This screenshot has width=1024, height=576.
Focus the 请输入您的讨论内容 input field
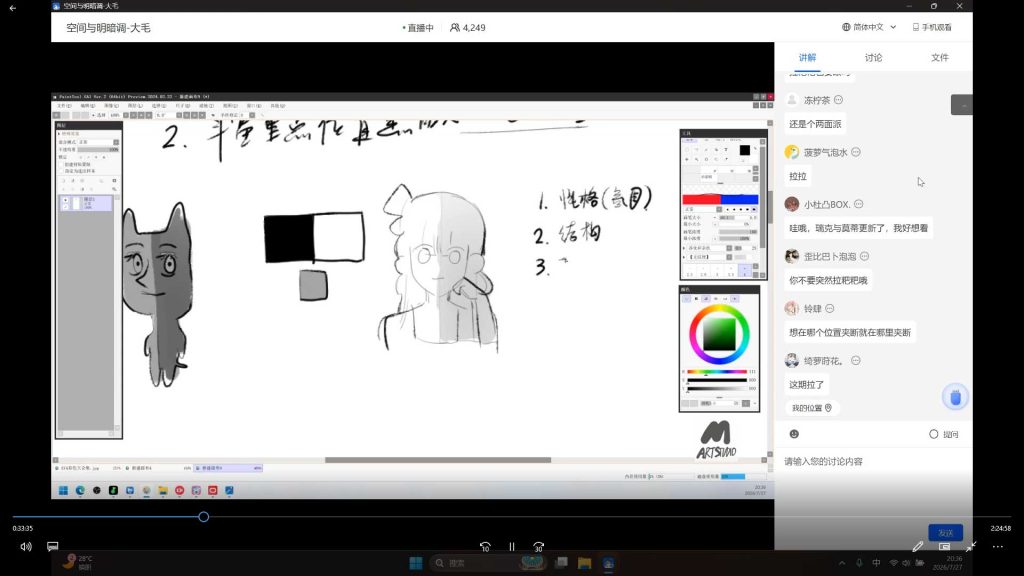[873, 461]
